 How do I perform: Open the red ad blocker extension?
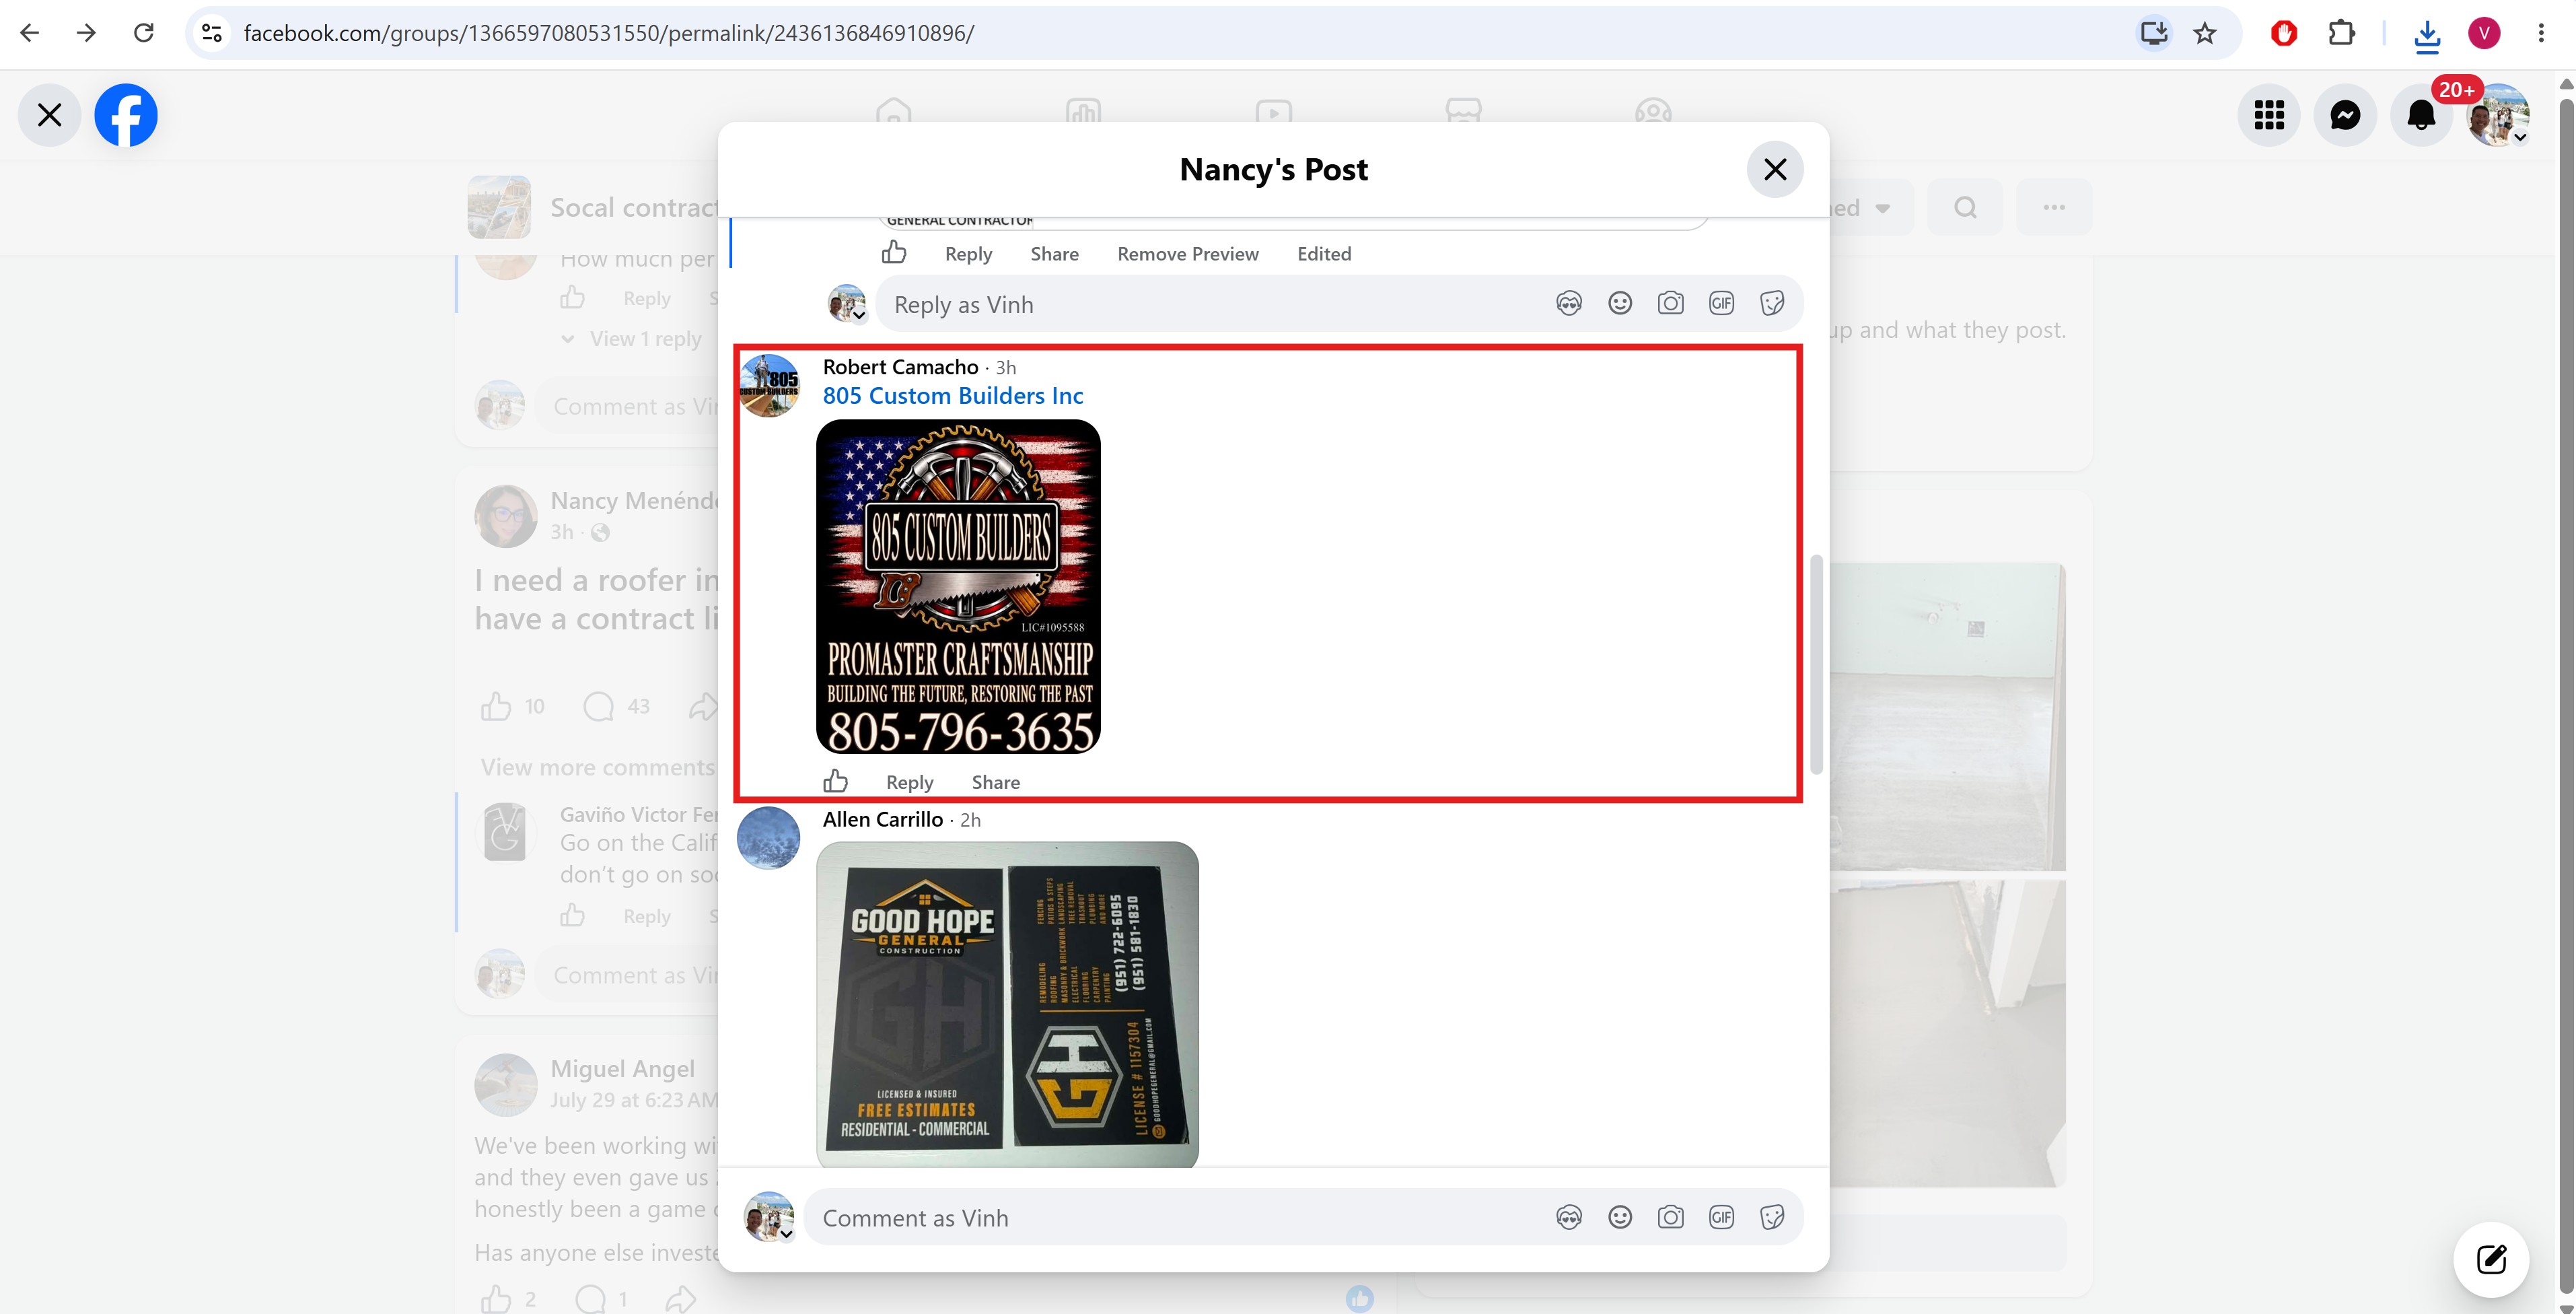point(2284,33)
